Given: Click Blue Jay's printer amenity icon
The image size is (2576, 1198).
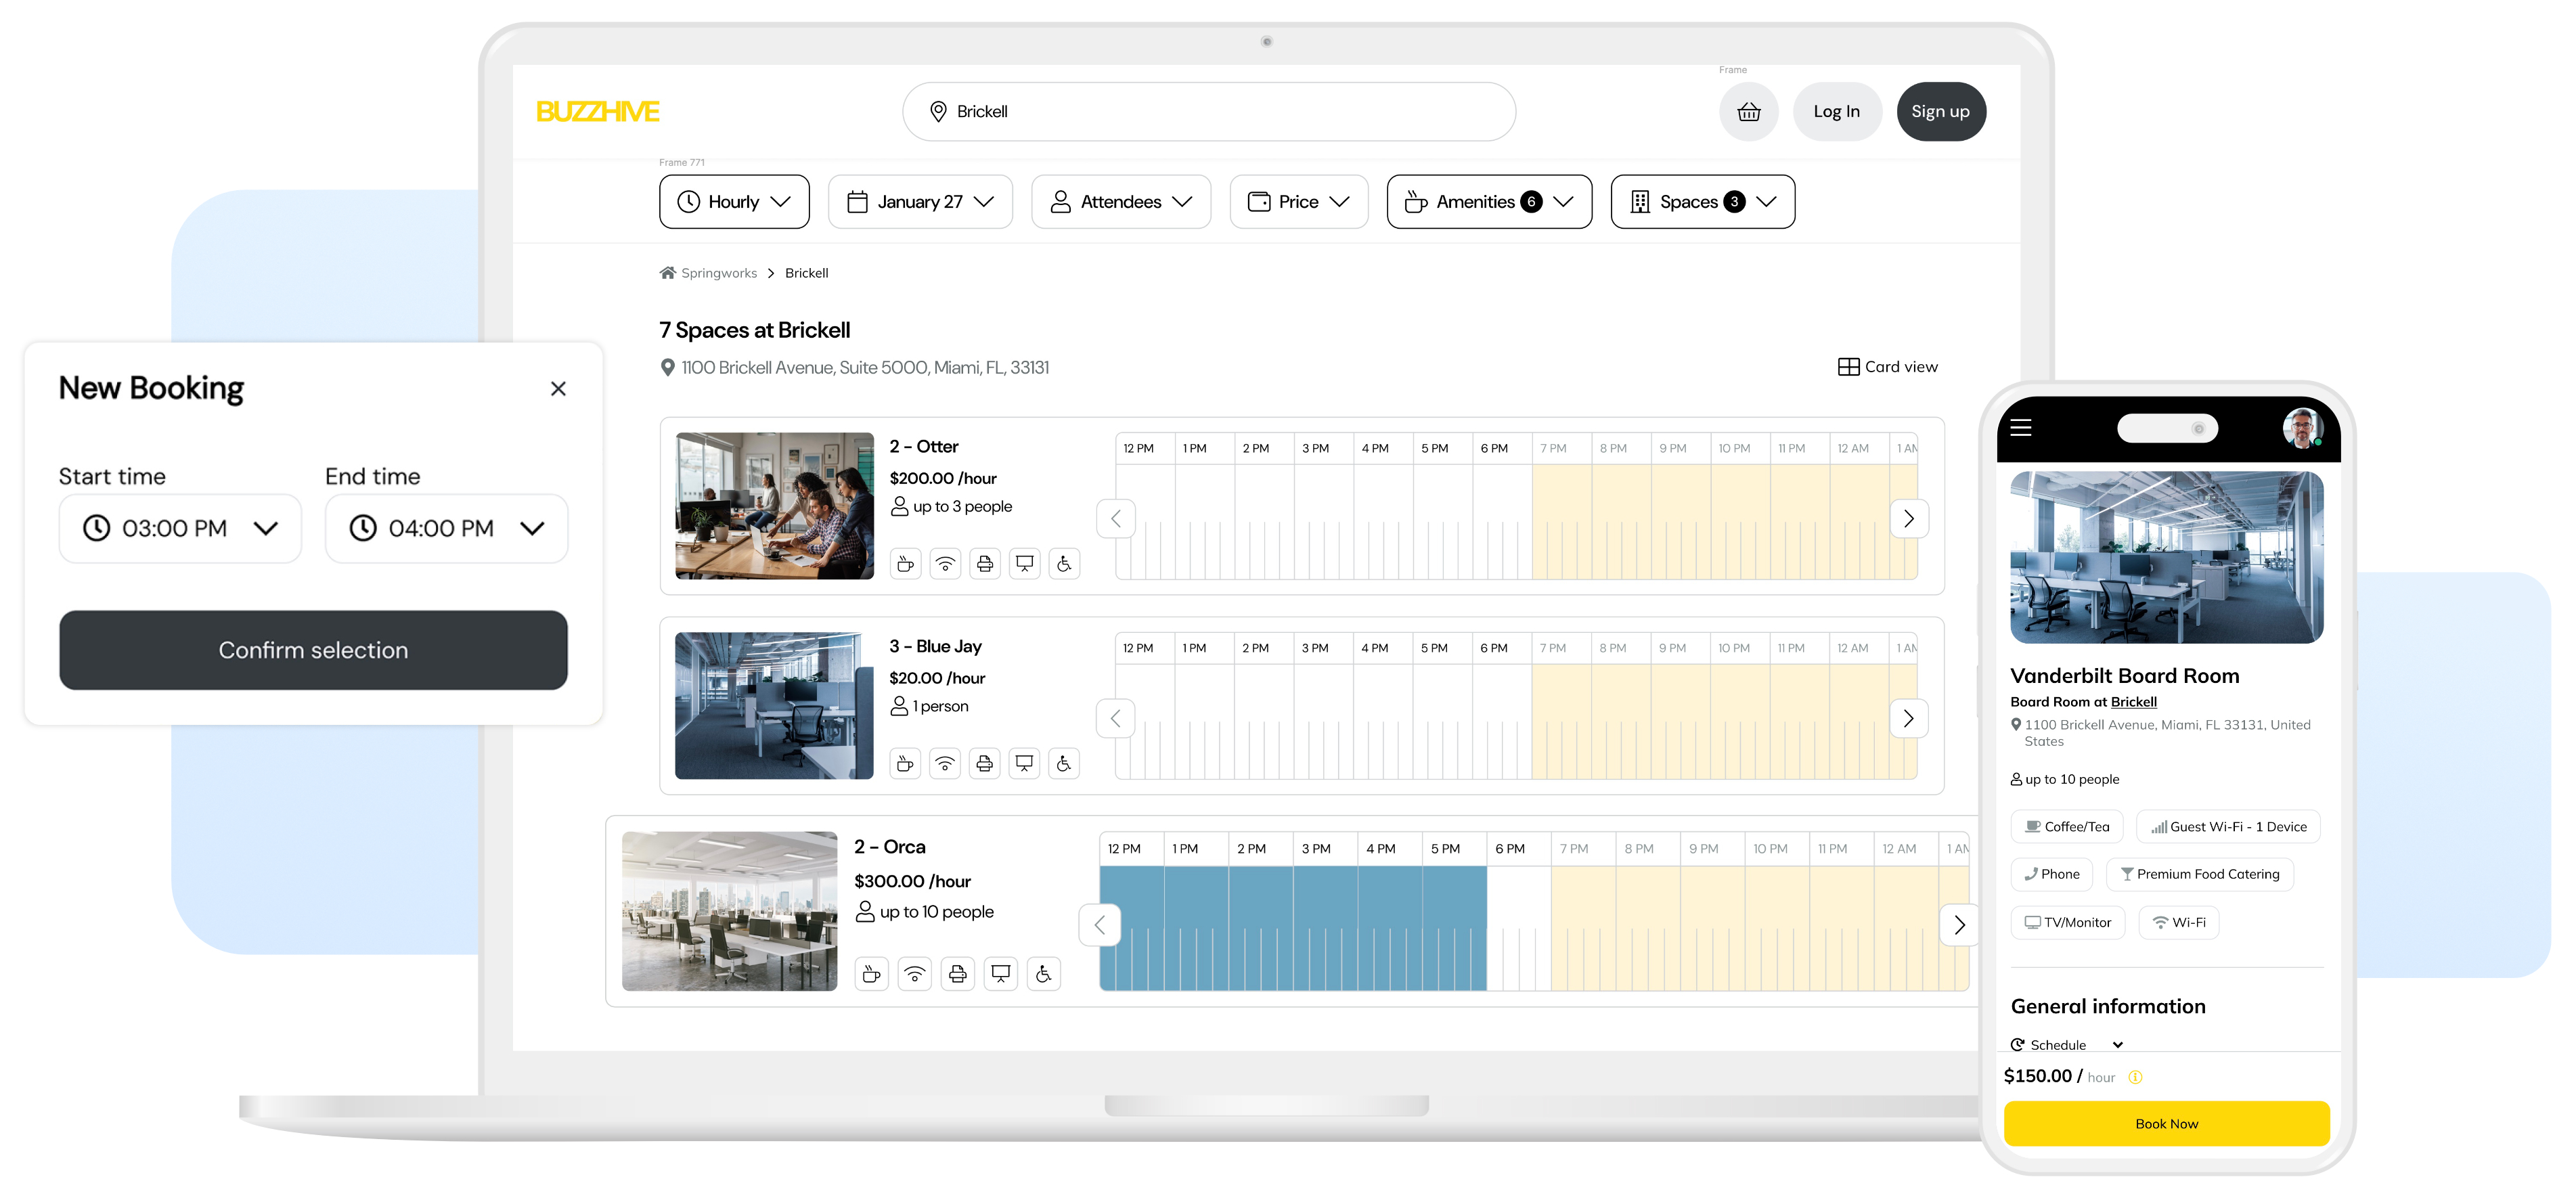Looking at the screenshot, I should pos(984,764).
